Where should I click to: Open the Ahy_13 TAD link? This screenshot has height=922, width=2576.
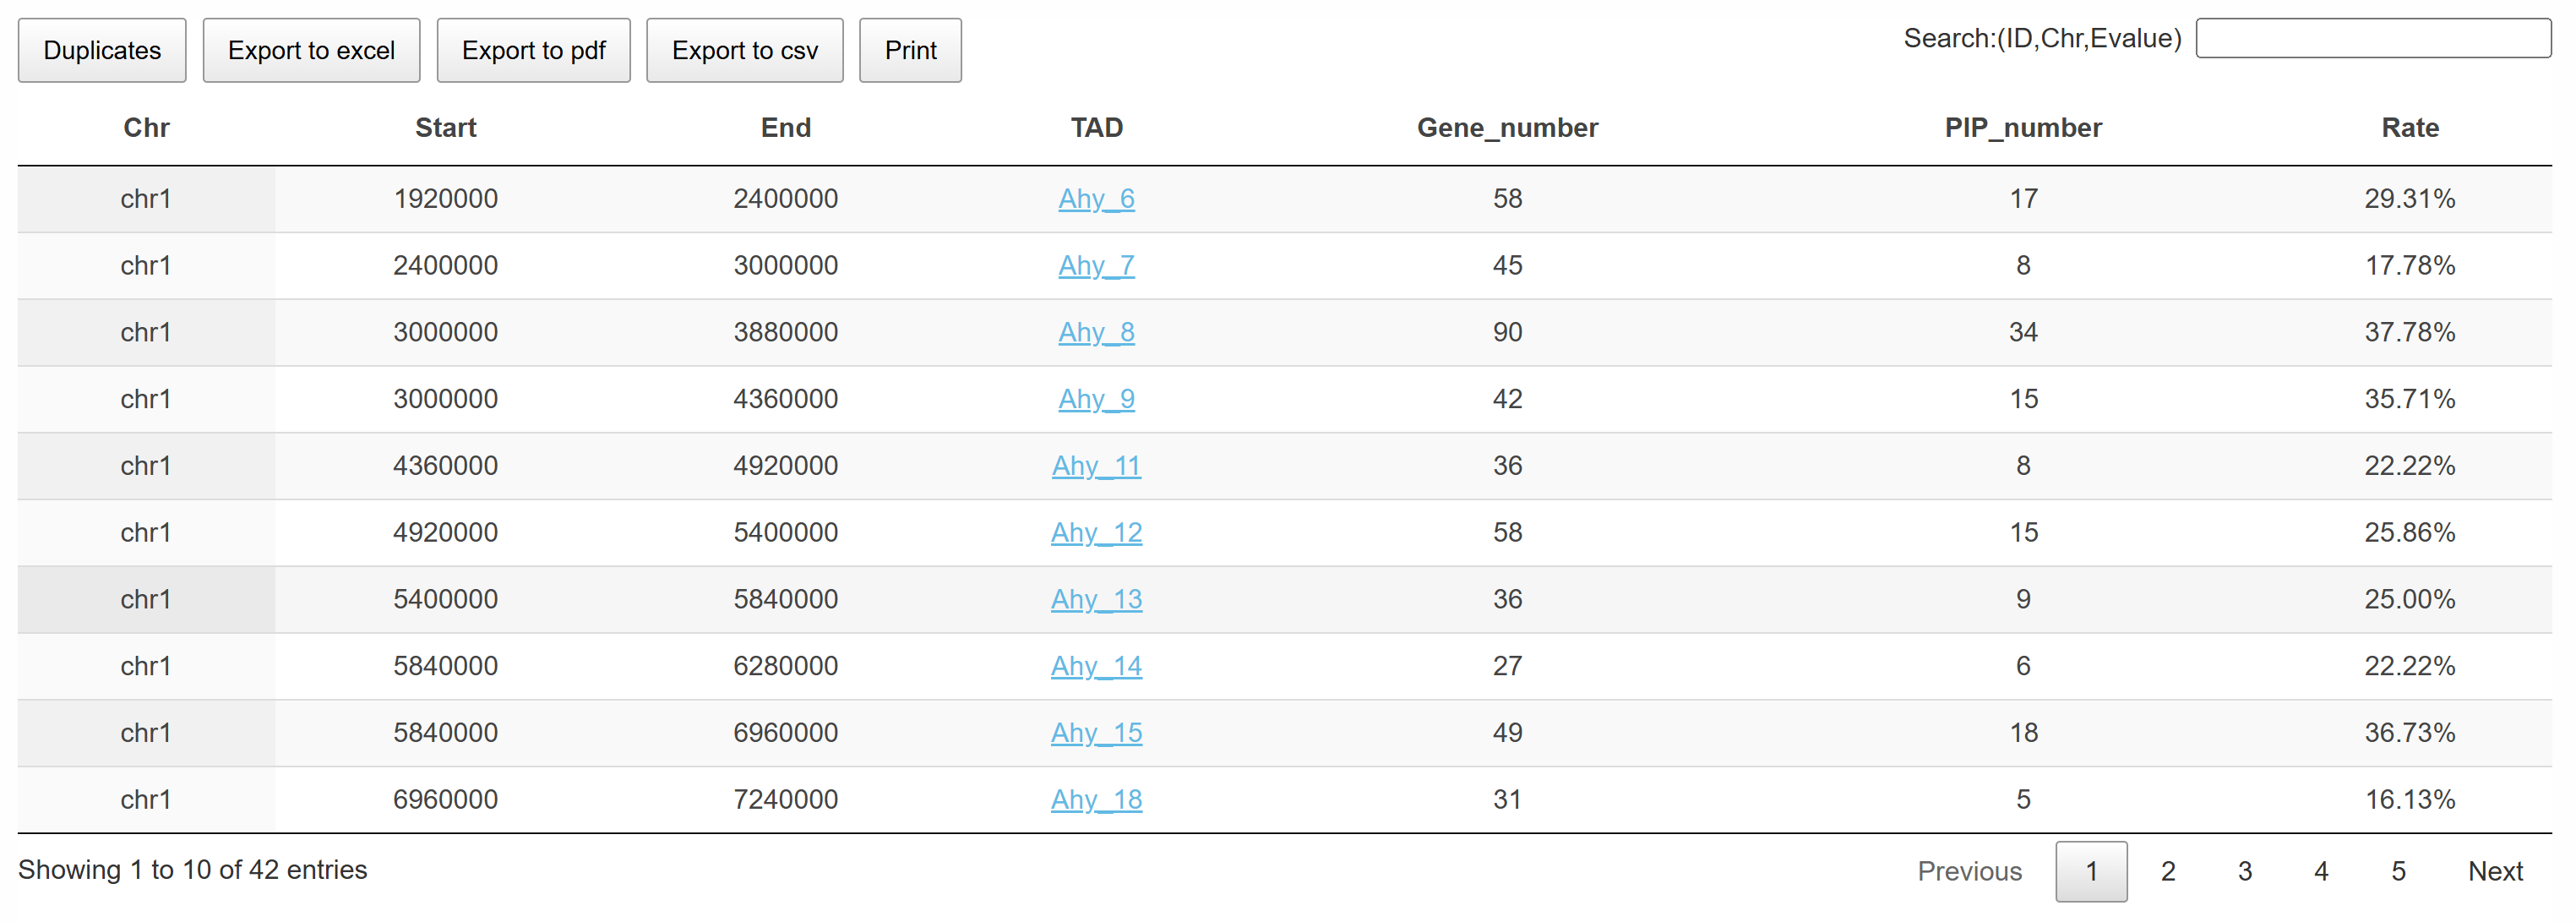tap(1096, 599)
